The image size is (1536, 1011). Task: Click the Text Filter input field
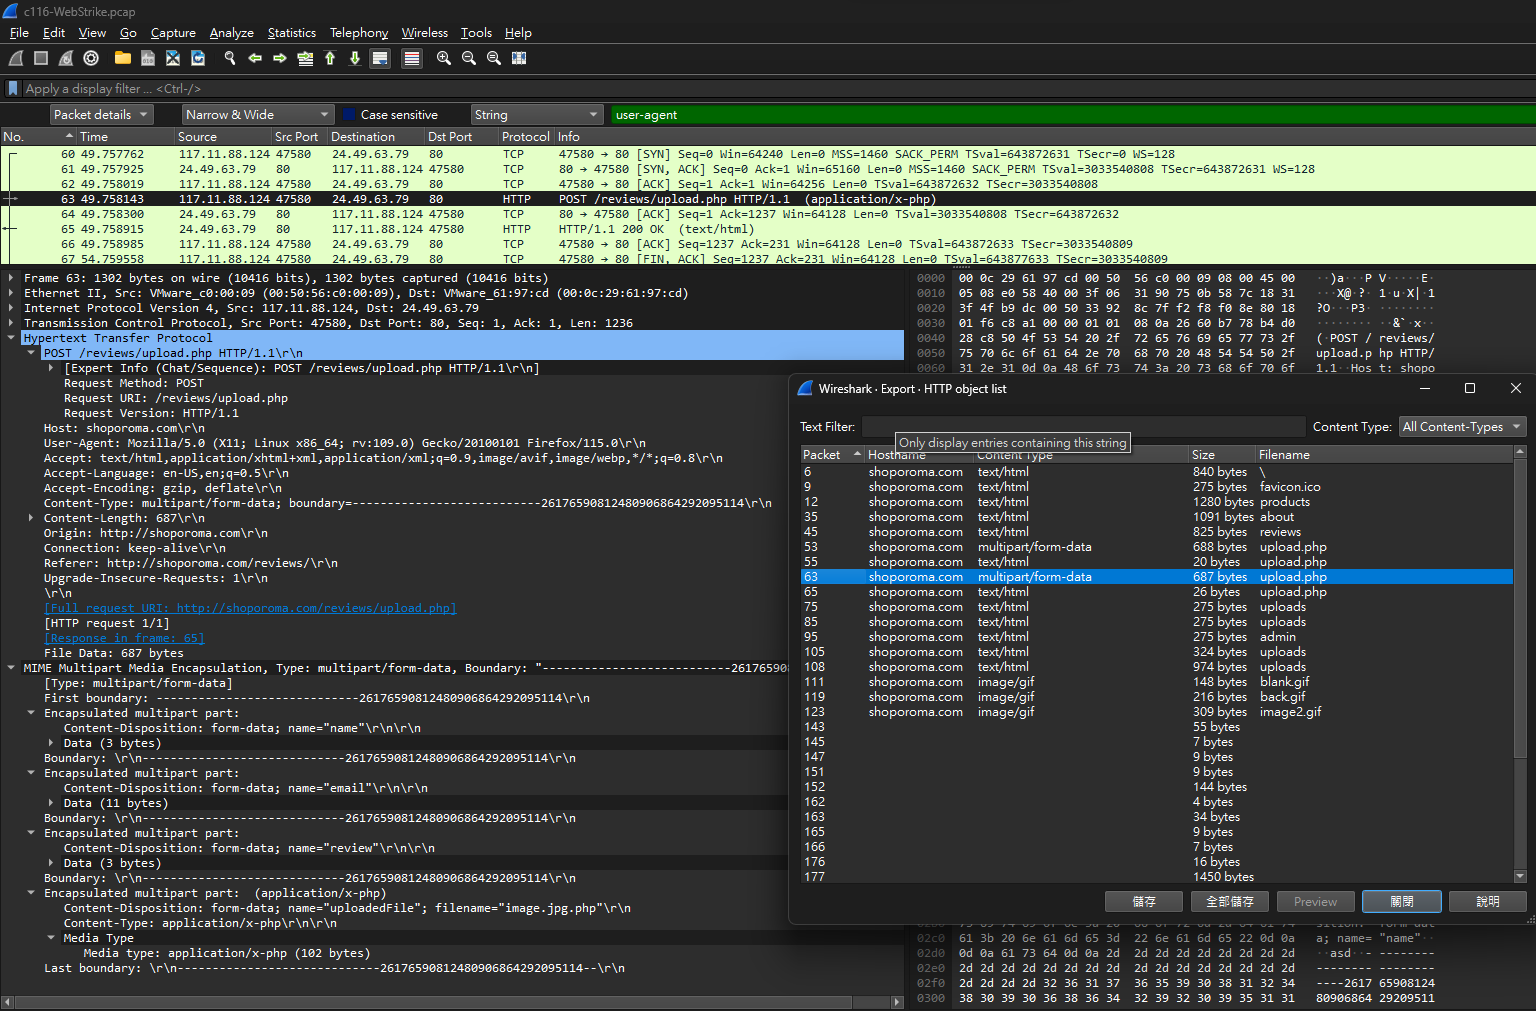click(x=1083, y=427)
